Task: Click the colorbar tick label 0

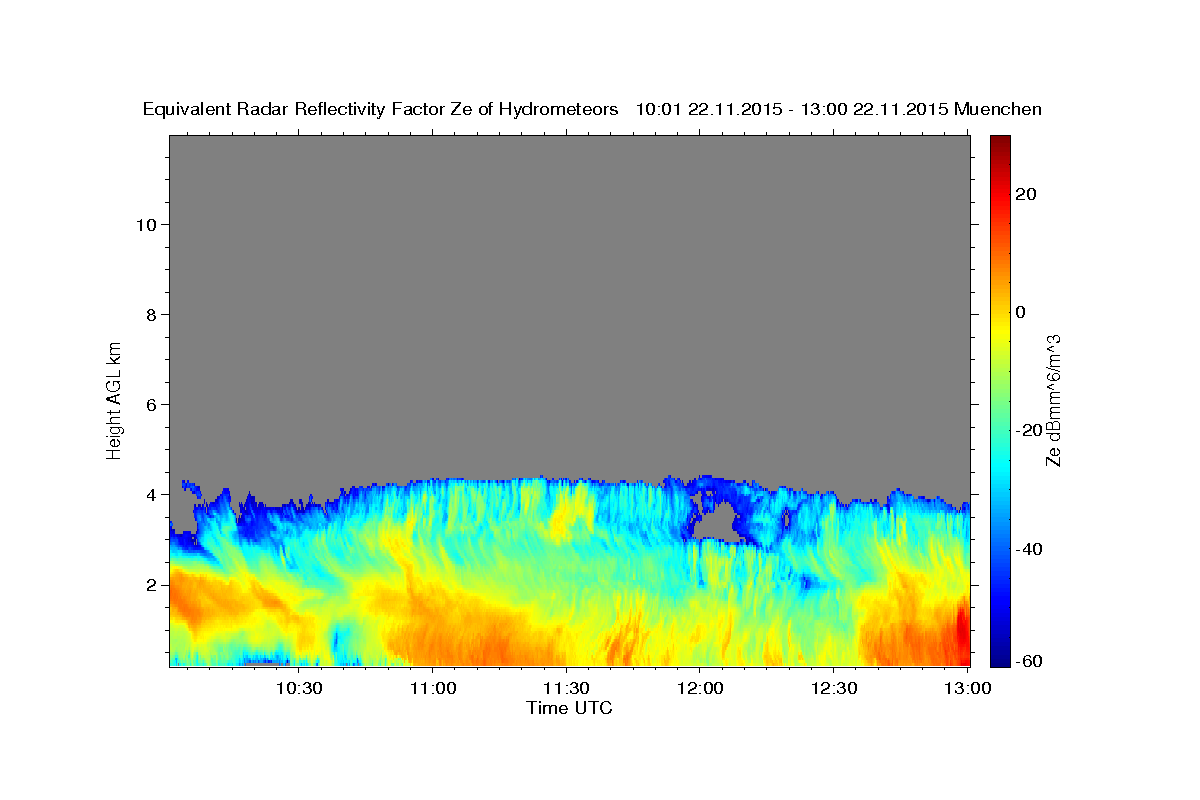Action: 1021,312
